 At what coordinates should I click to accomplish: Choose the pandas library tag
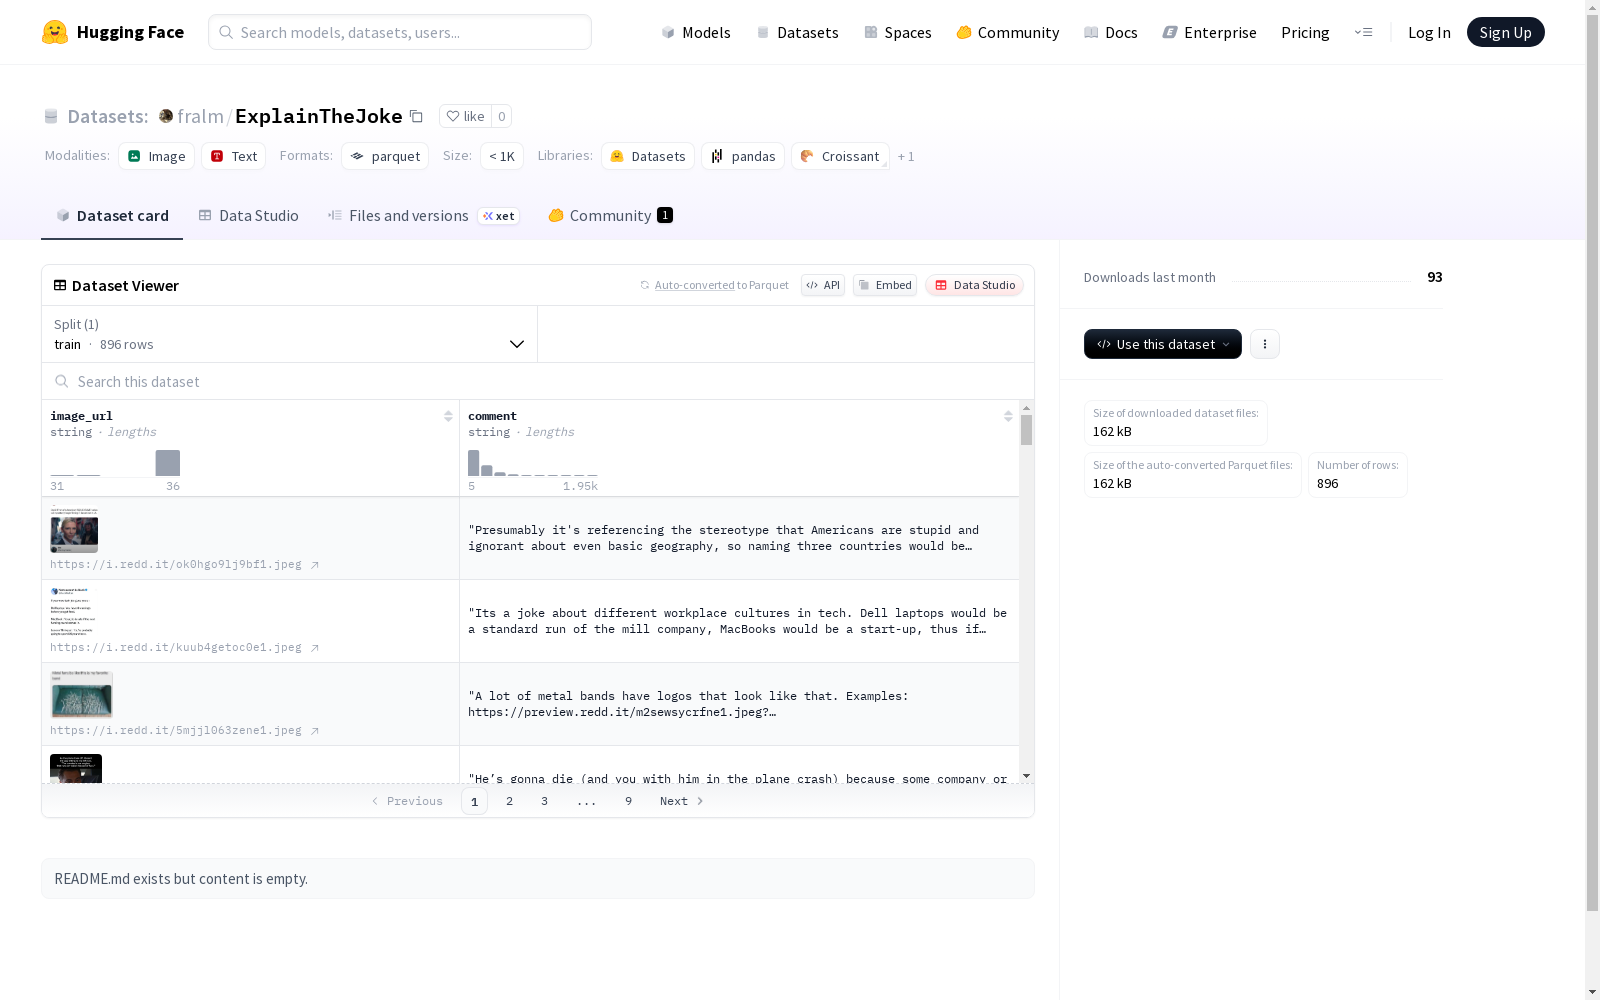tap(743, 156)
